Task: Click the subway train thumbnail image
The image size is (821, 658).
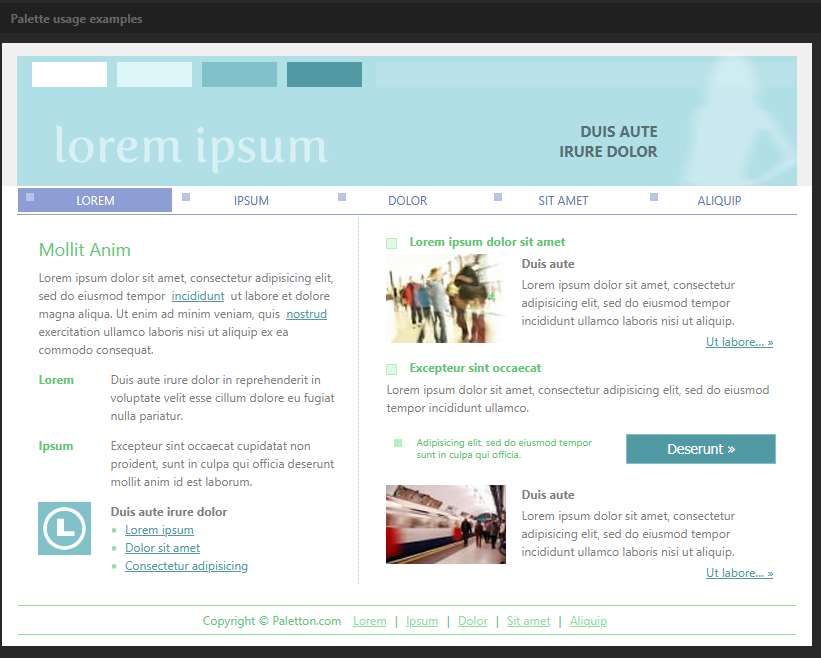Action: [446, 524]
